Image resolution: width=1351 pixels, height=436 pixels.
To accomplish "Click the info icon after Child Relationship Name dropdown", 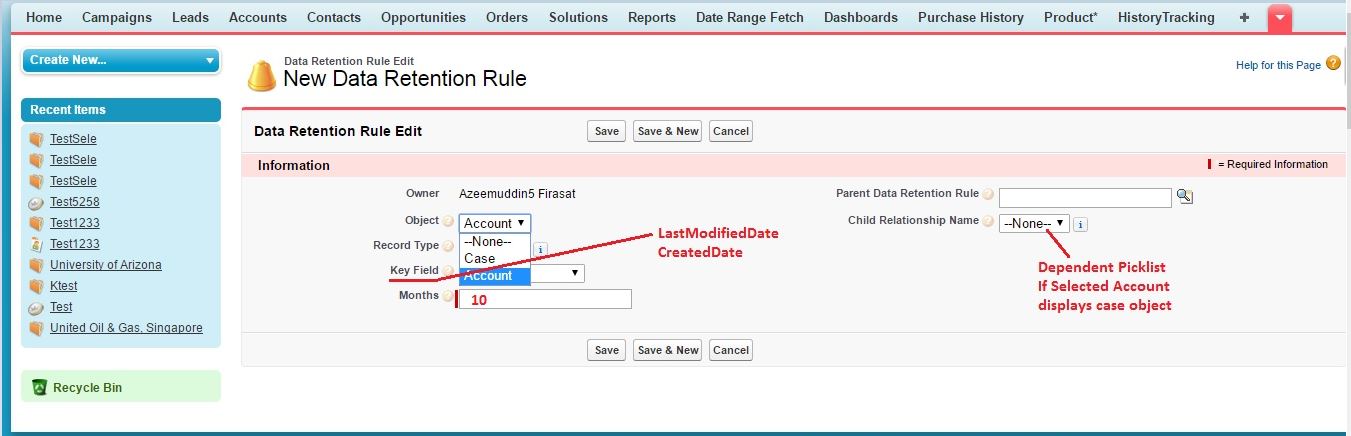I will pos(1080,224).
